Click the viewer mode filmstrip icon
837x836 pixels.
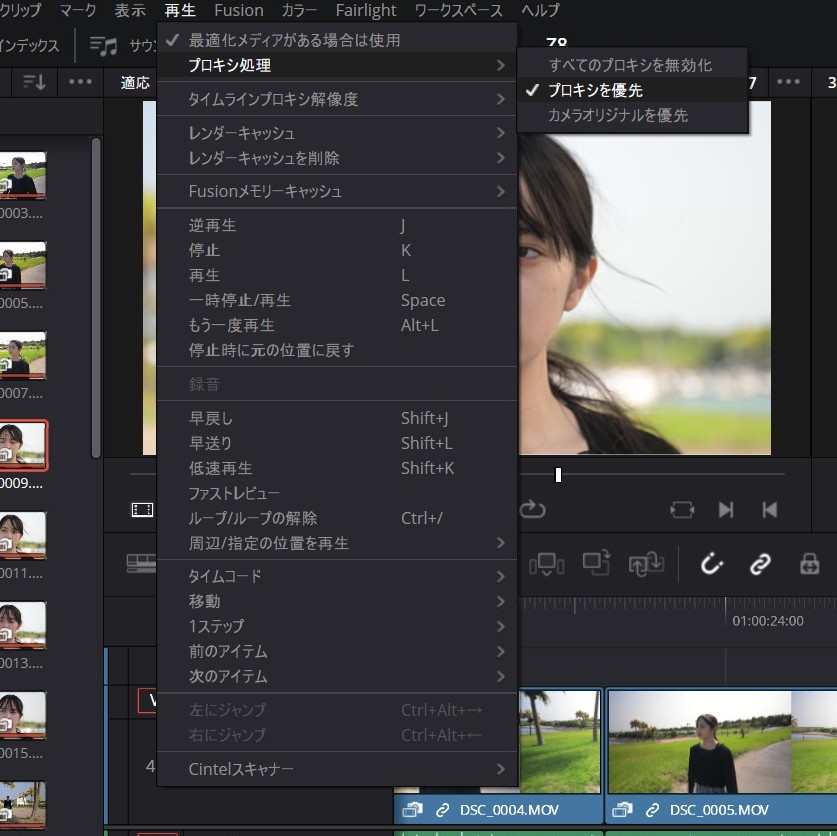[142, 510]
